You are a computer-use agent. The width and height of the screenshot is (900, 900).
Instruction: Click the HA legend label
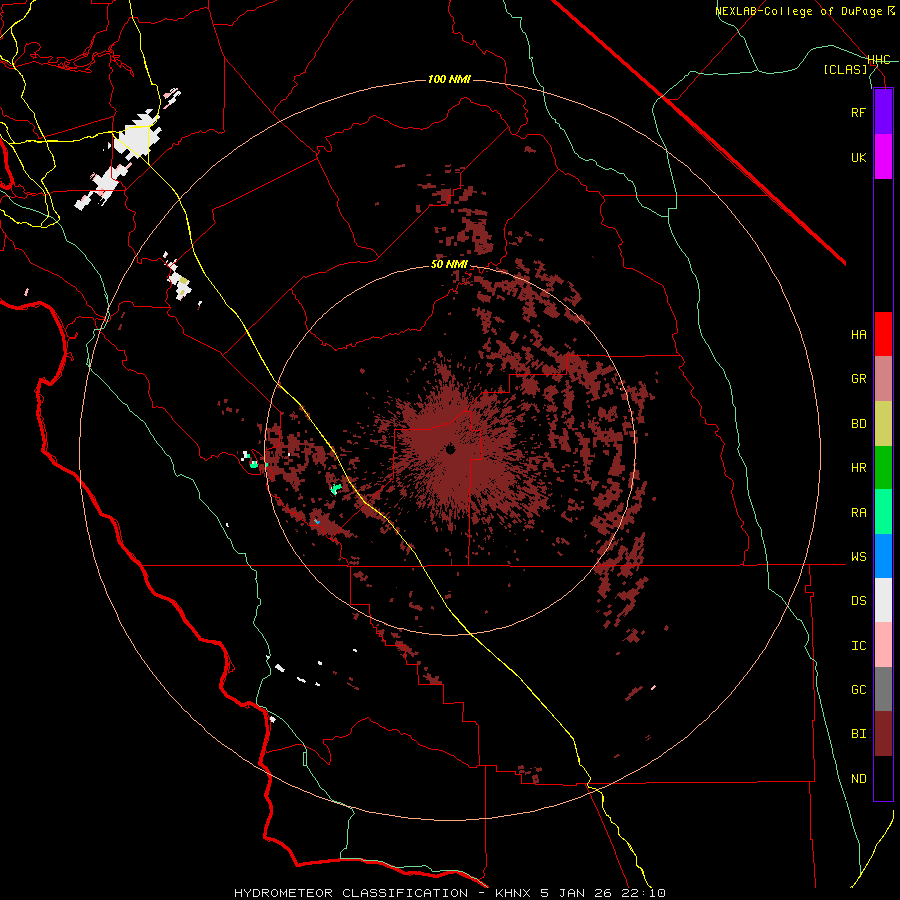[x=858, y=335]
